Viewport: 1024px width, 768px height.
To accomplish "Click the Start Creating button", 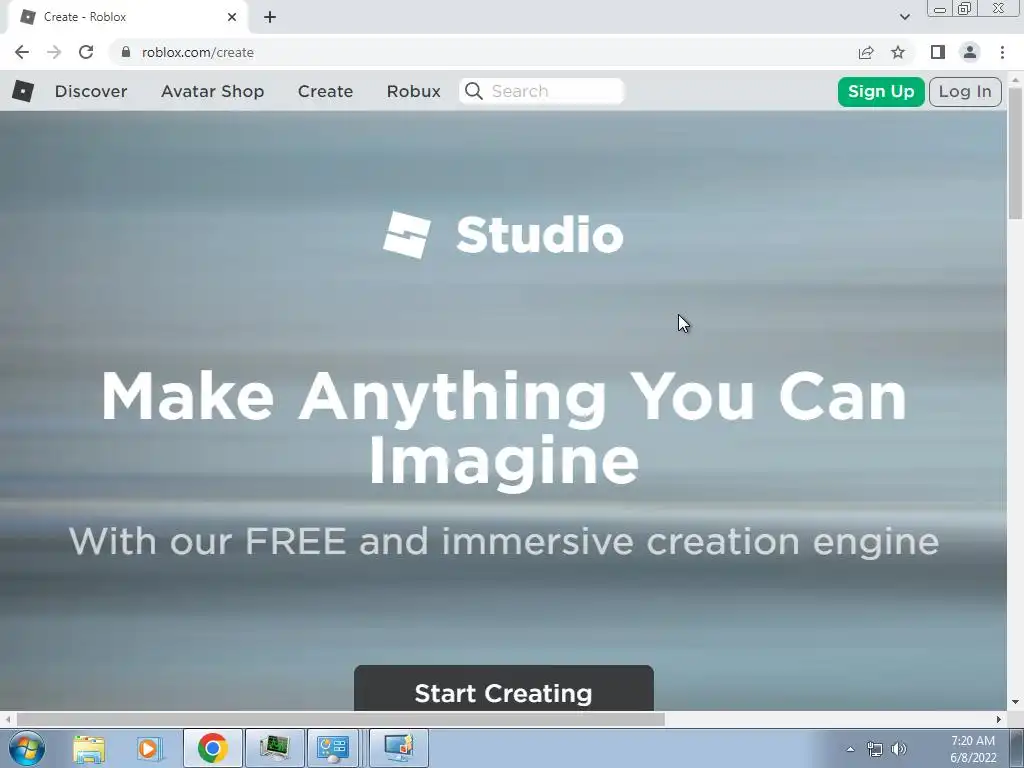I will [504, 688].
